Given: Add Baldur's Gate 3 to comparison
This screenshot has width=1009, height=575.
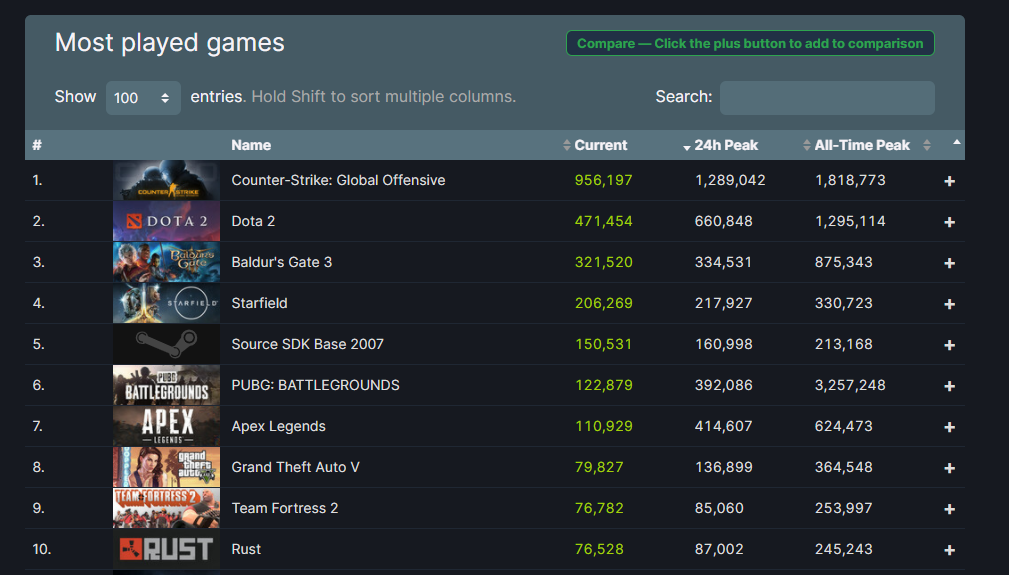Looking at the screenshot, I should 949,263.
